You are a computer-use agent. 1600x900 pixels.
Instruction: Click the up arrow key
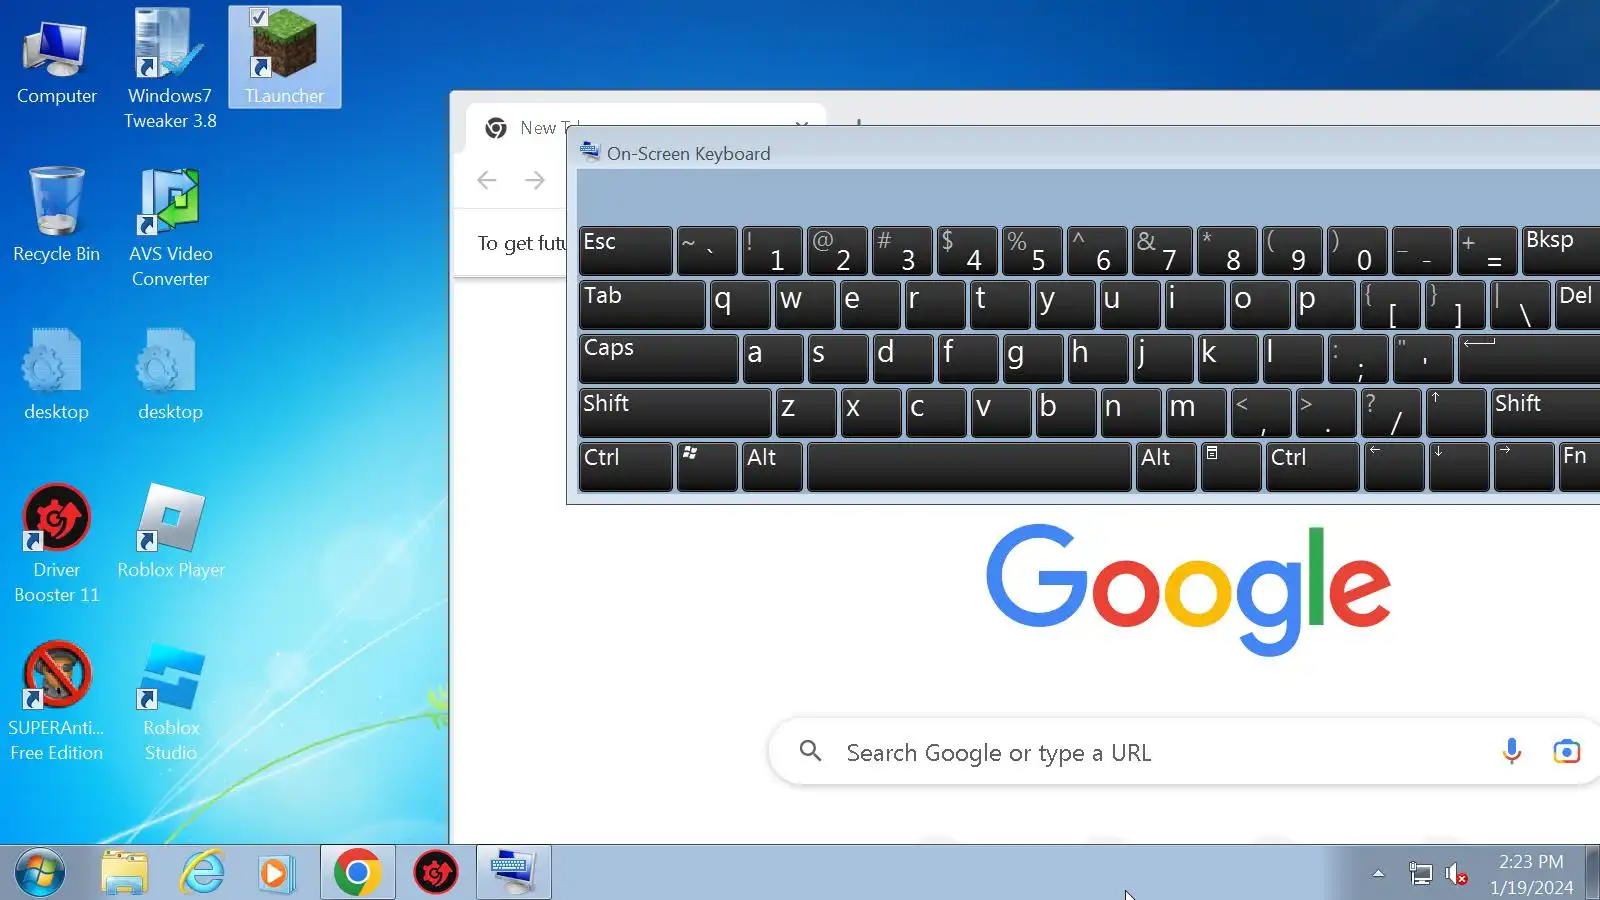coord(1455,413)
